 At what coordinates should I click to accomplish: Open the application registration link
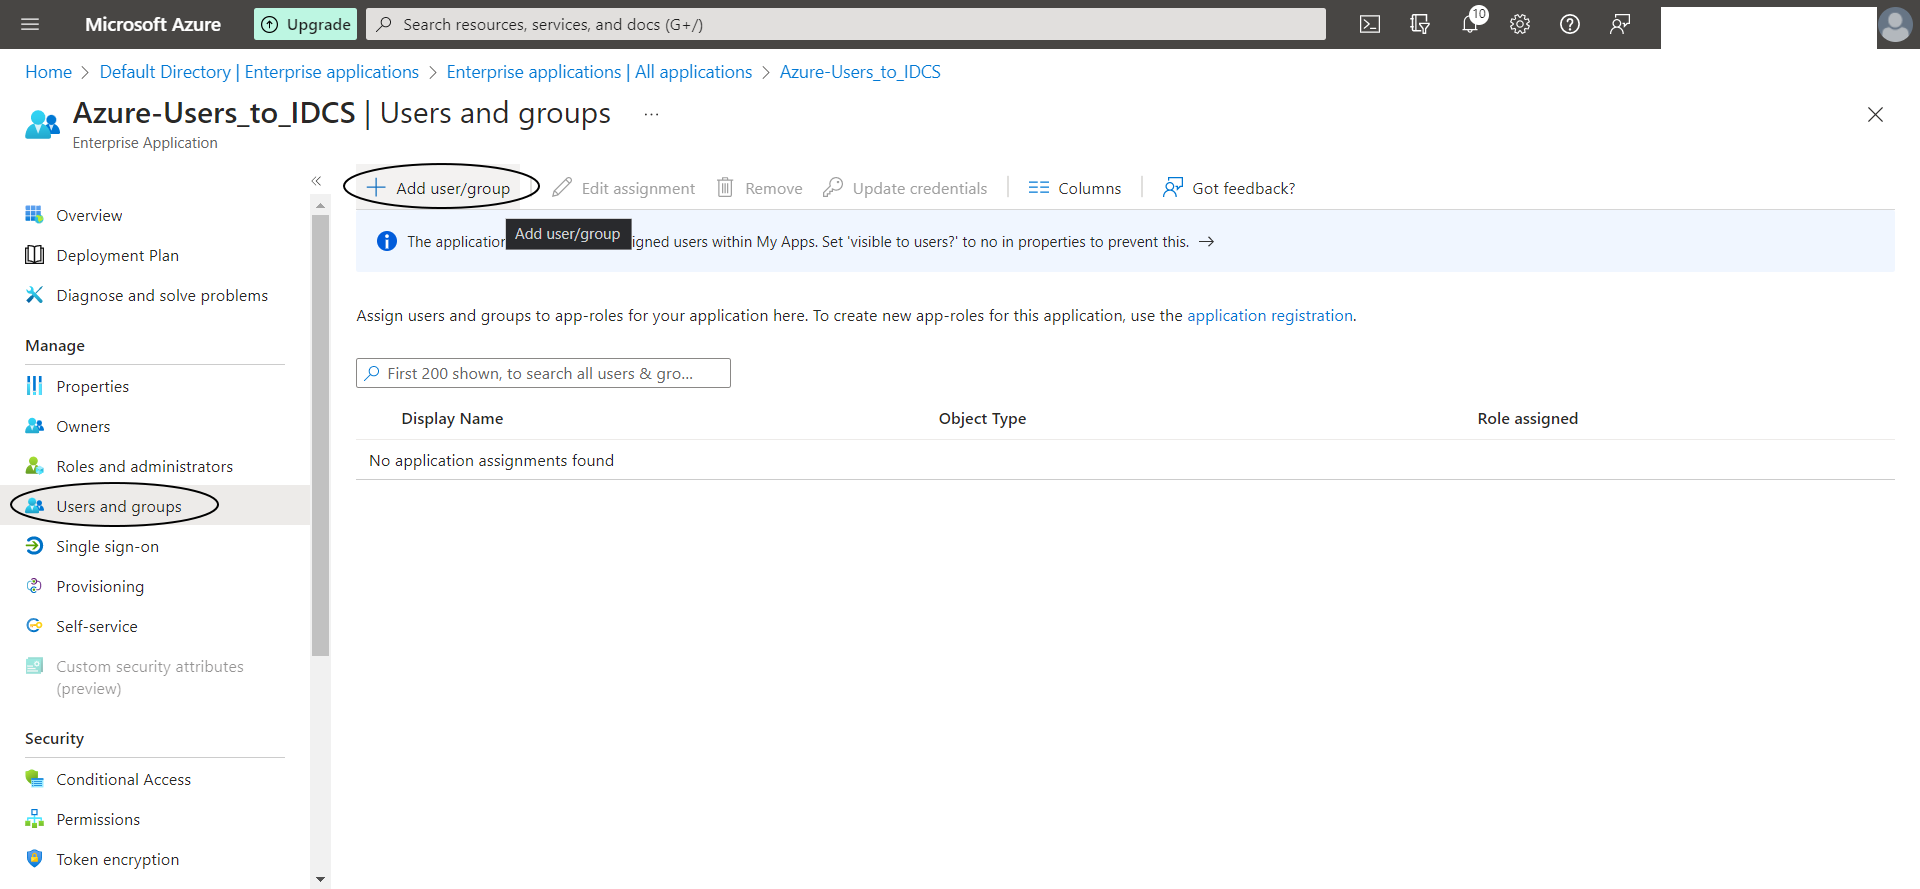coord(1270,315)
